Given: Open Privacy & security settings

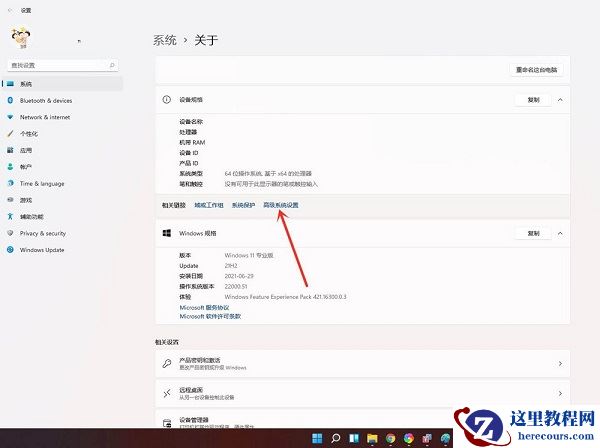Looking at the screenshot, I should pyautogui.click(x=37, y=233).
